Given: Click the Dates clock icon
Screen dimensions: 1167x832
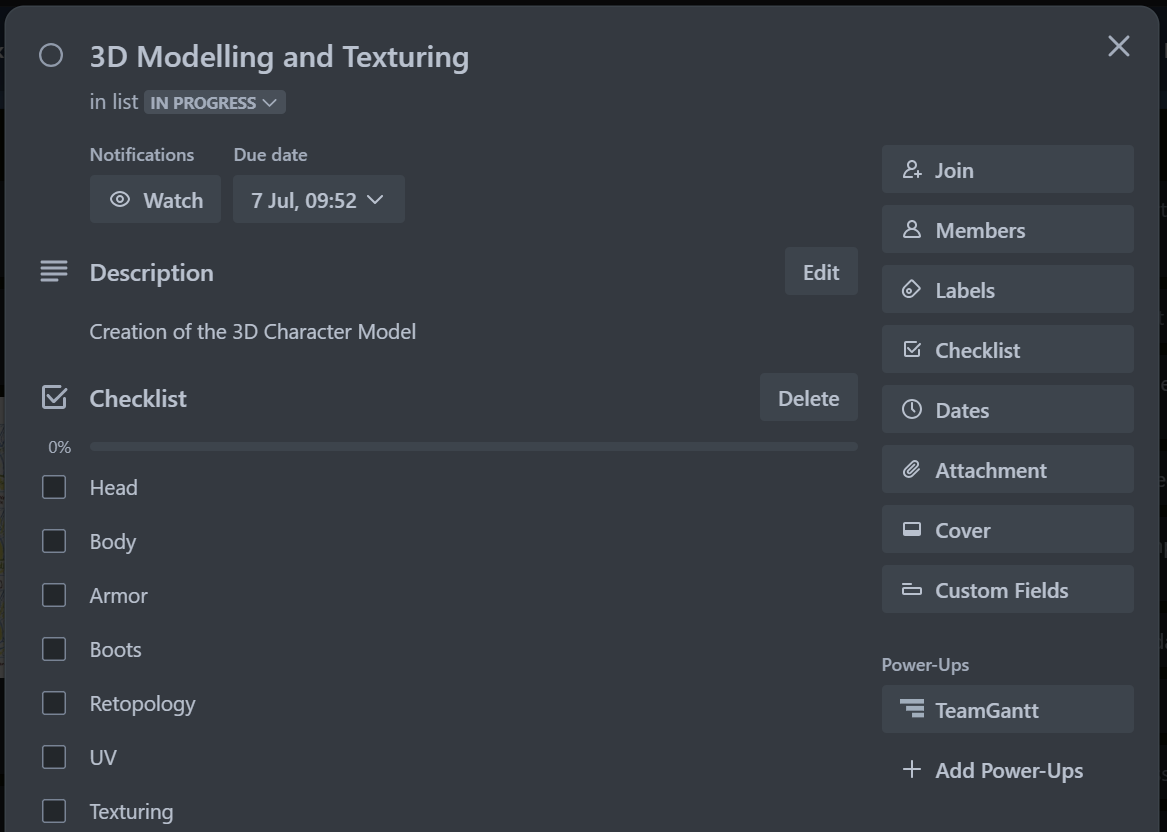Looking at the screenshot, I should [912, 409].
